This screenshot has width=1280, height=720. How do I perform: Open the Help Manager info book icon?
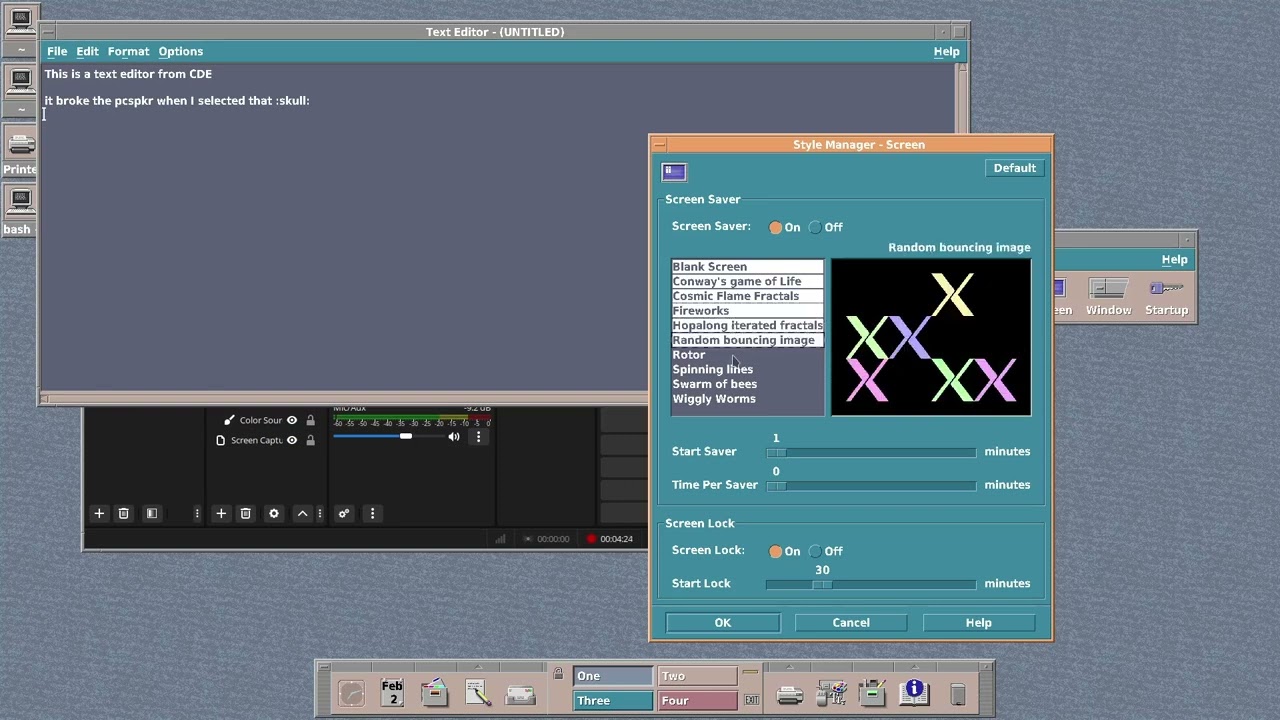[x=914, y=693]
